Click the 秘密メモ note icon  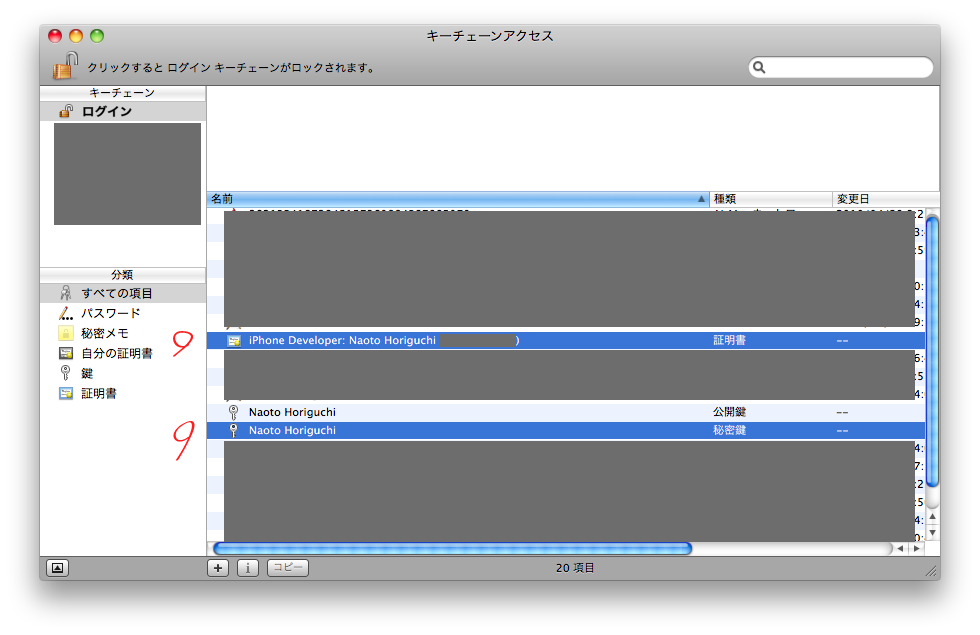[x=66, y=333]
